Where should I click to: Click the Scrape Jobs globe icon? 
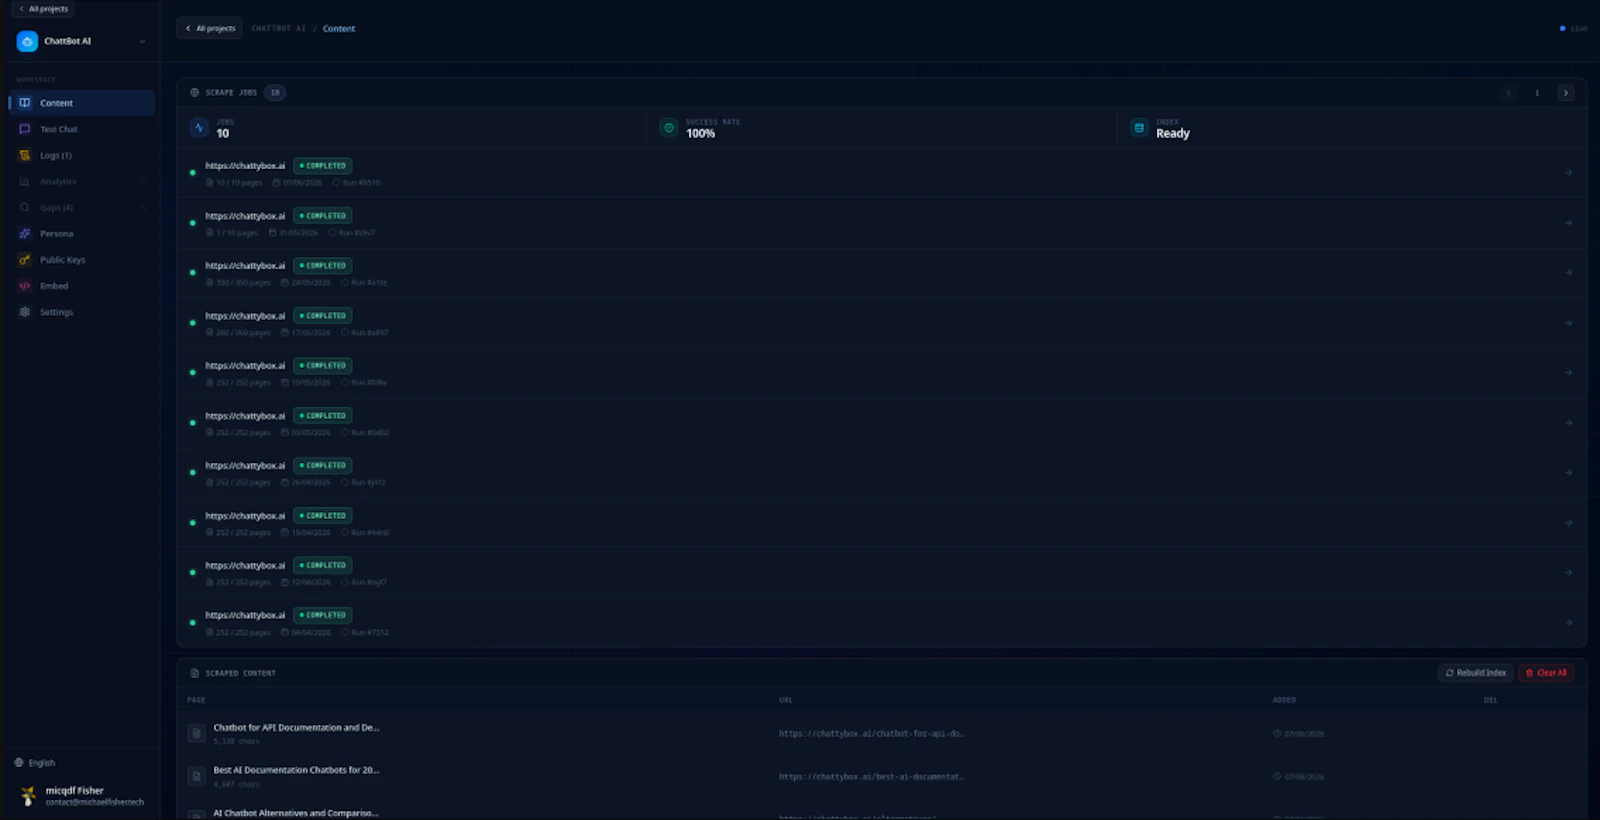(195, 92)
